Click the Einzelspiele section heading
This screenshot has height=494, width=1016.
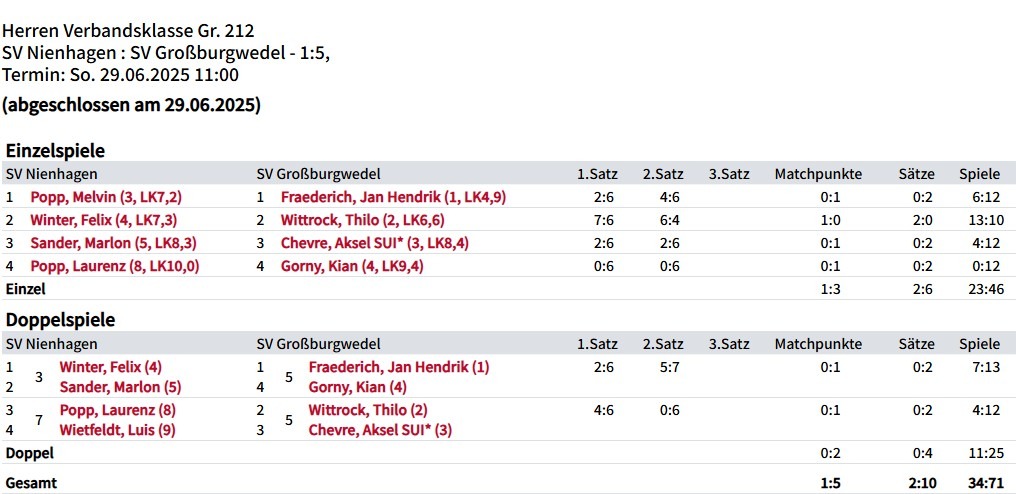tap(56, 150)
